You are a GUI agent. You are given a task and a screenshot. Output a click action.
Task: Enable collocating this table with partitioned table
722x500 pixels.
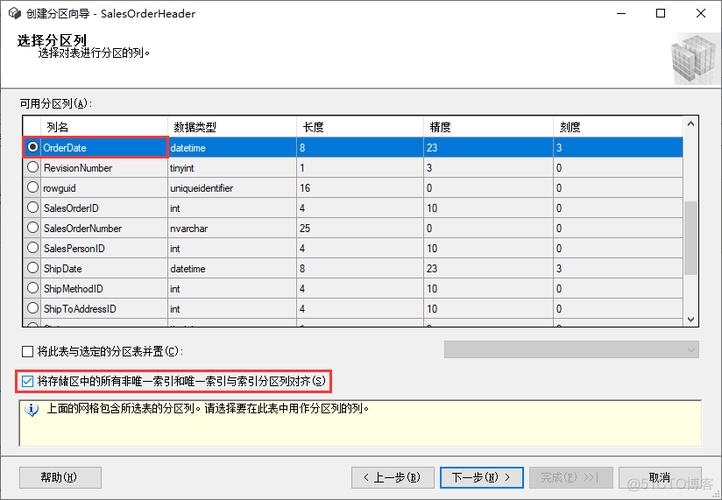(28, 352)
